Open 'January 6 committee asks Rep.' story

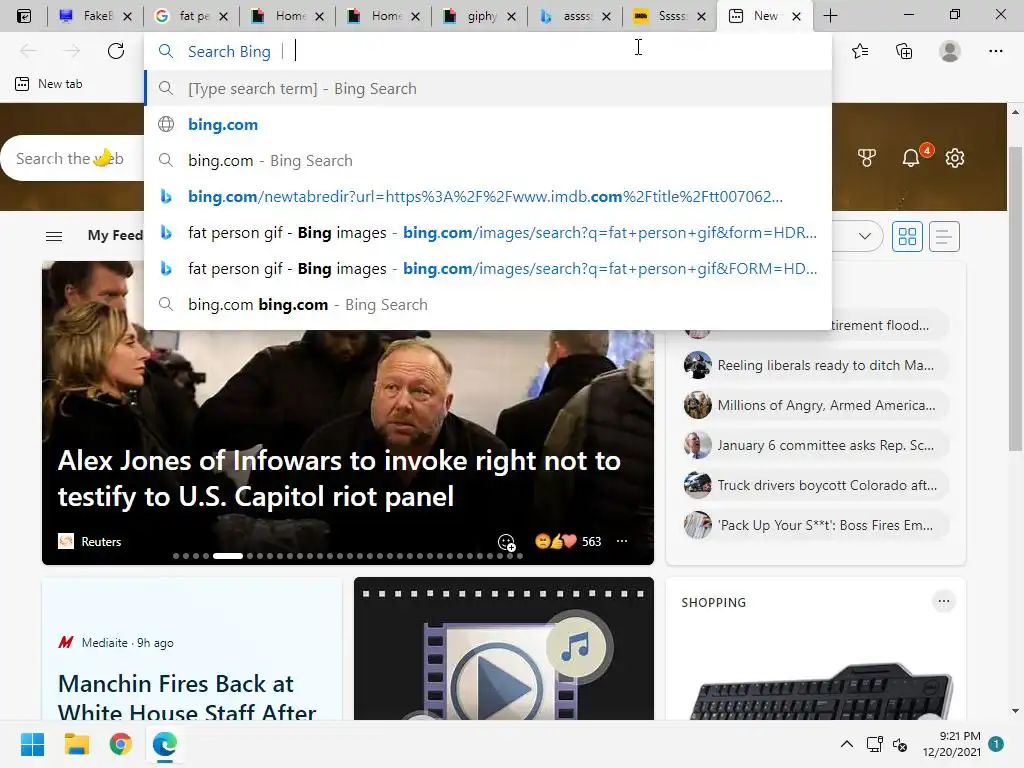(x=815, y=445)
